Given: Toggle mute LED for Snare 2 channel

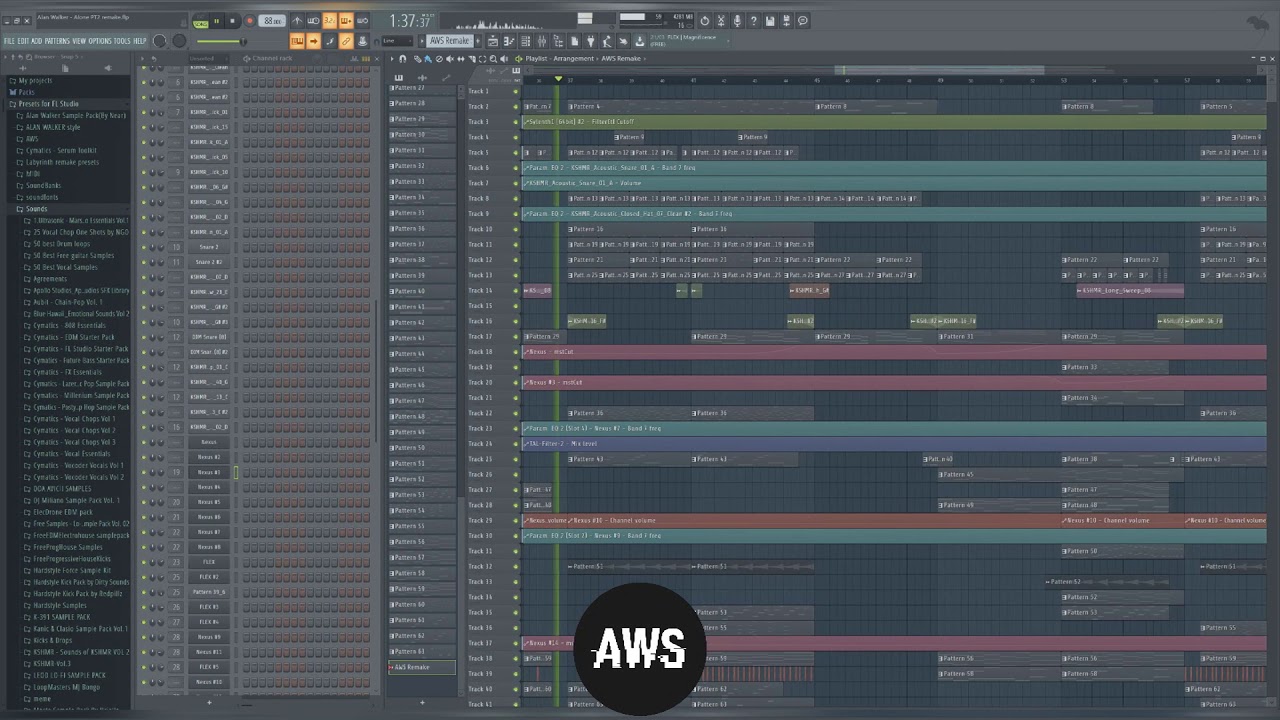Looking at the screenshot, I should point(144,247).
